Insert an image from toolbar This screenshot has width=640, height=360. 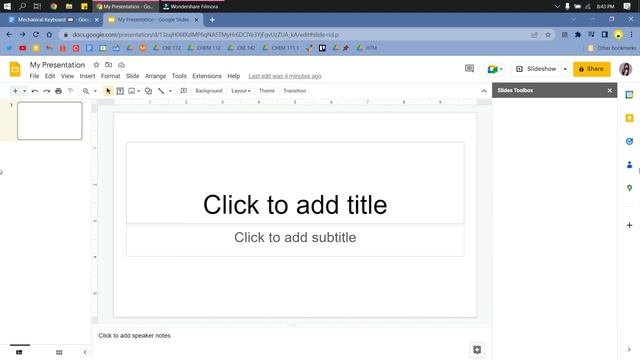pyautogui.click(x=131, y=91)
